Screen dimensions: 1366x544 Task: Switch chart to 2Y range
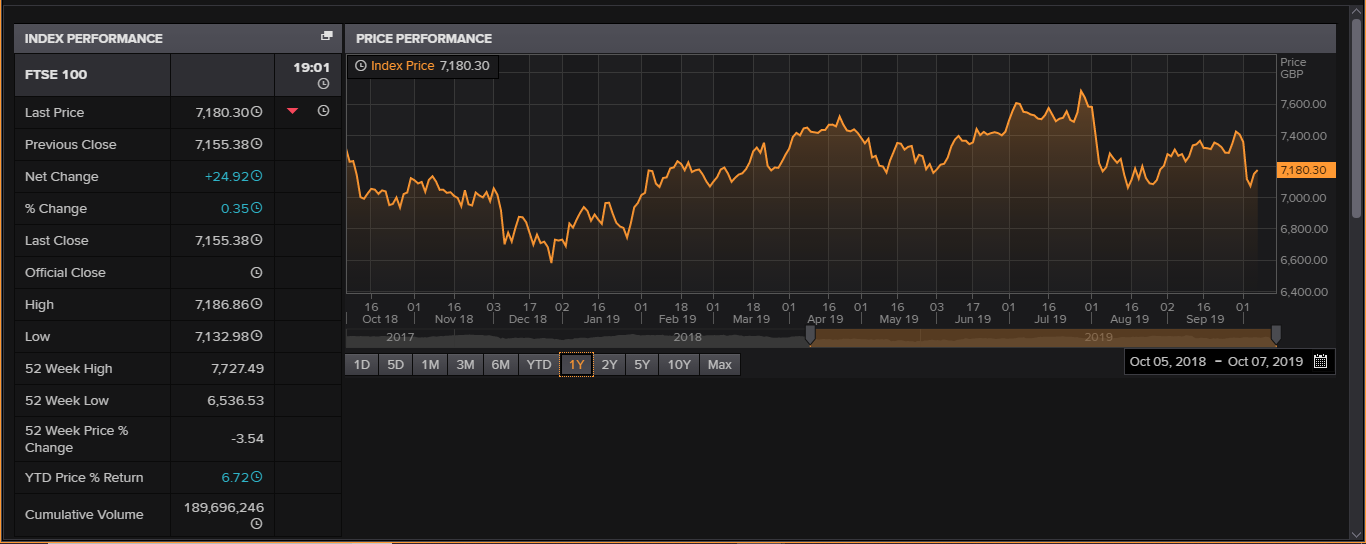610,365
